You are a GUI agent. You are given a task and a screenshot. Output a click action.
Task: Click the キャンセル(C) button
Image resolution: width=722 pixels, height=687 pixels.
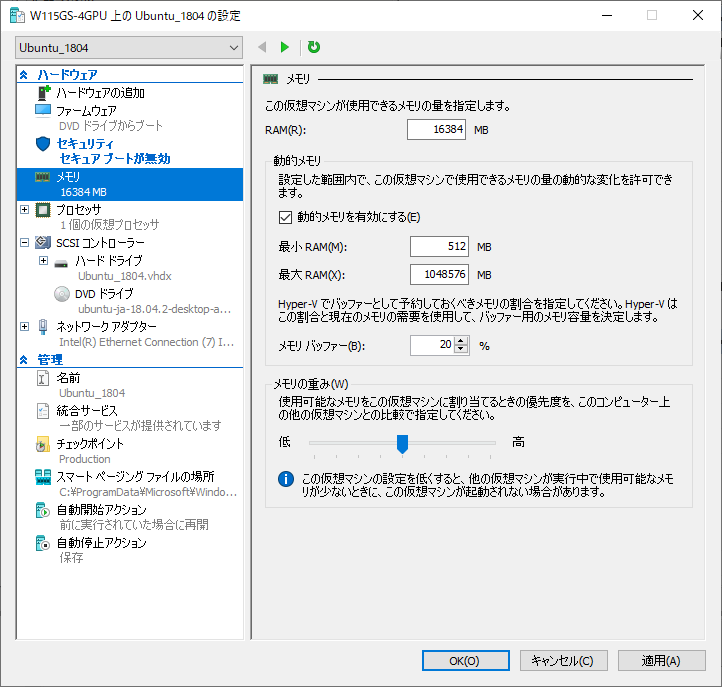coord(564,661)
